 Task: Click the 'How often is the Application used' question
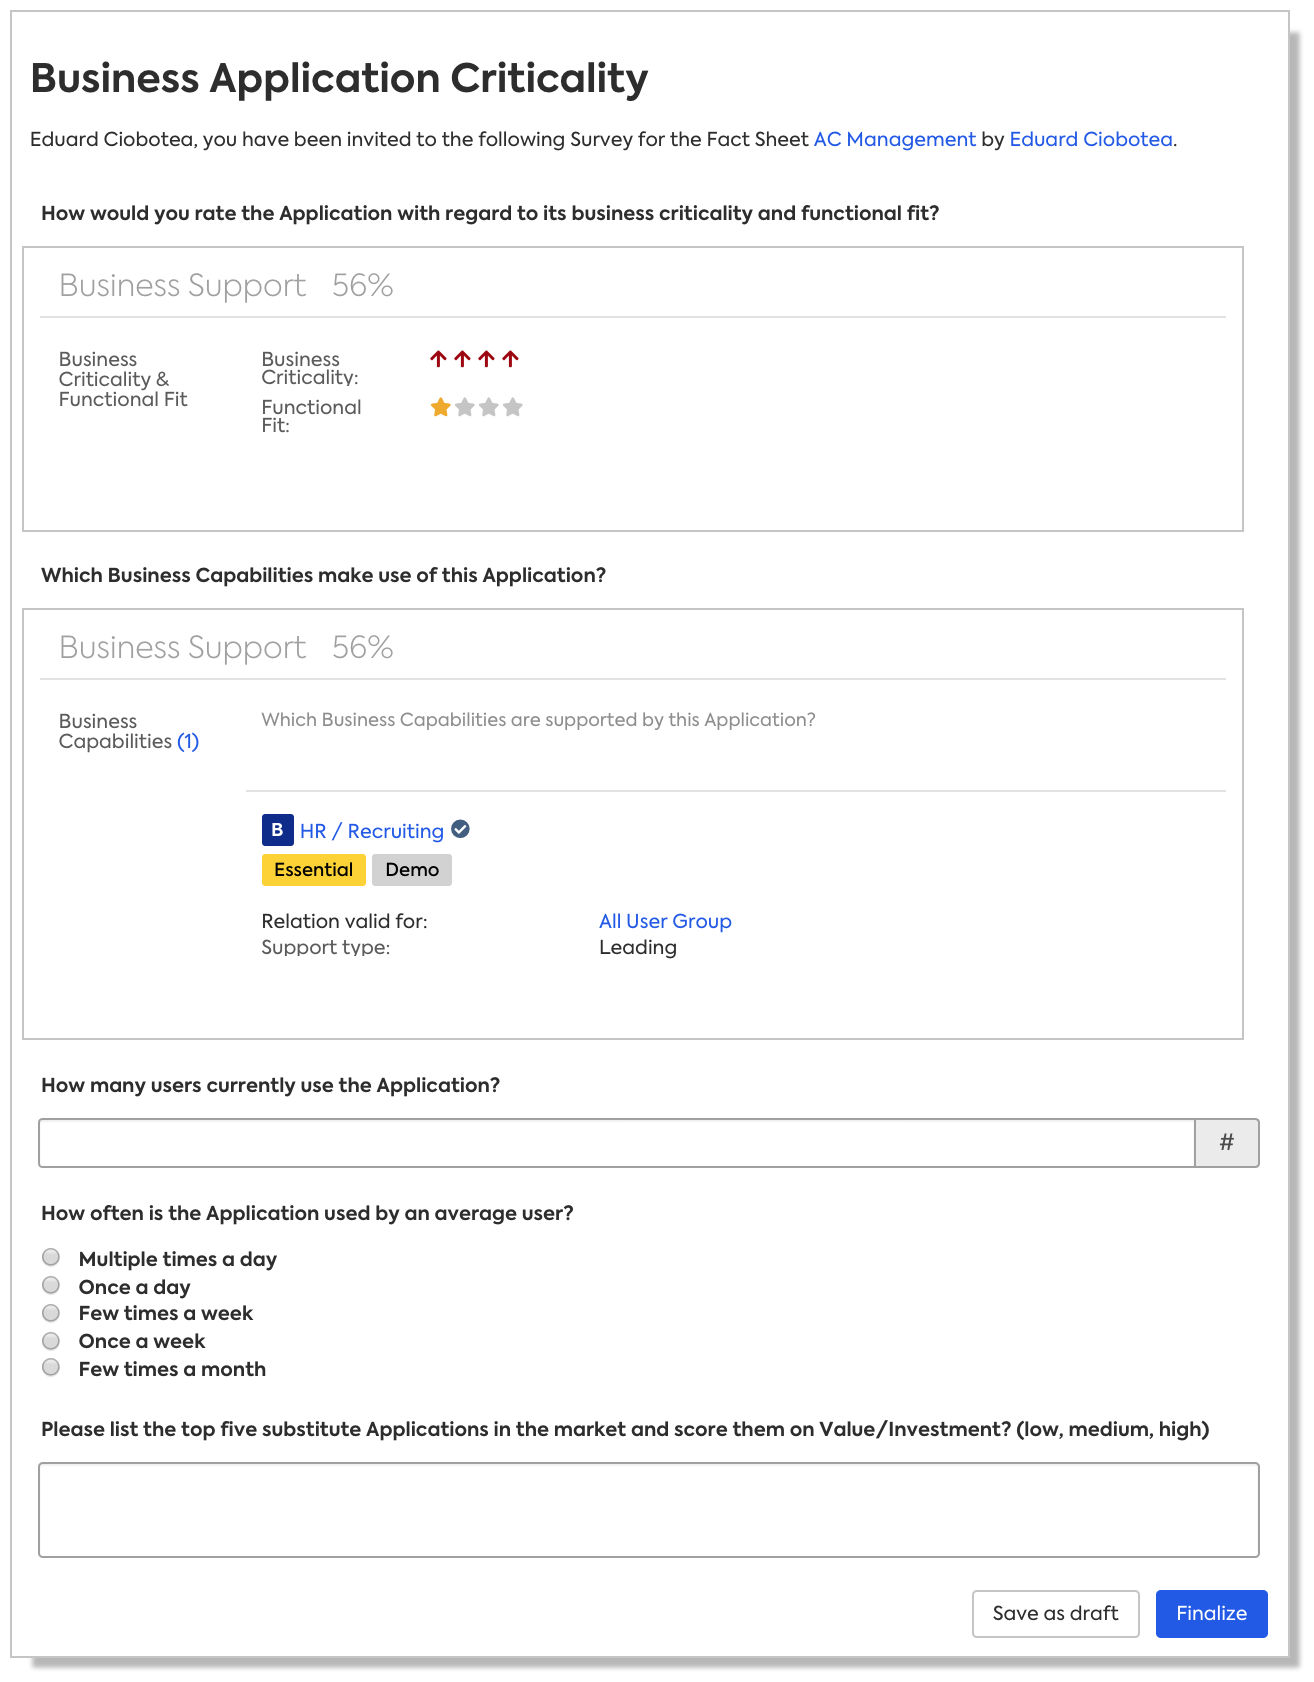[x=307, y=1213]
